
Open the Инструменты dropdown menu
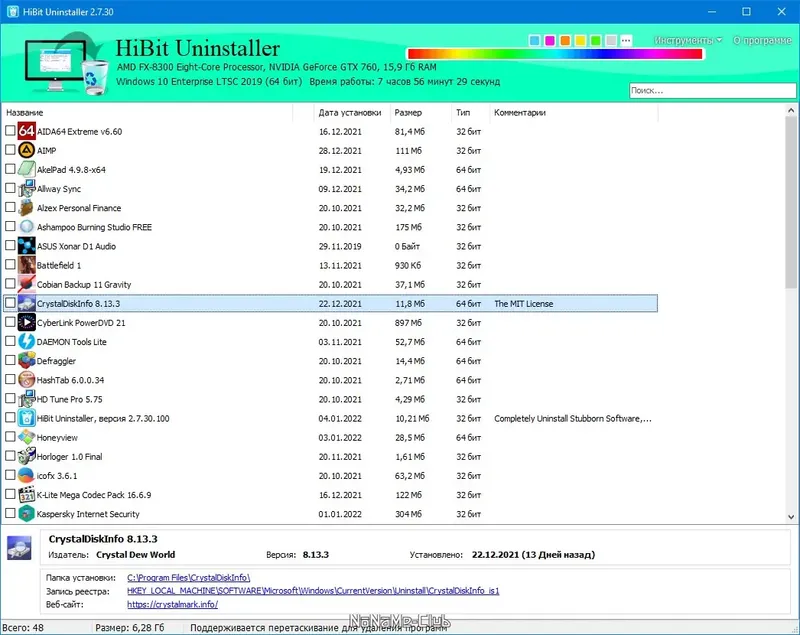[688, 40]
